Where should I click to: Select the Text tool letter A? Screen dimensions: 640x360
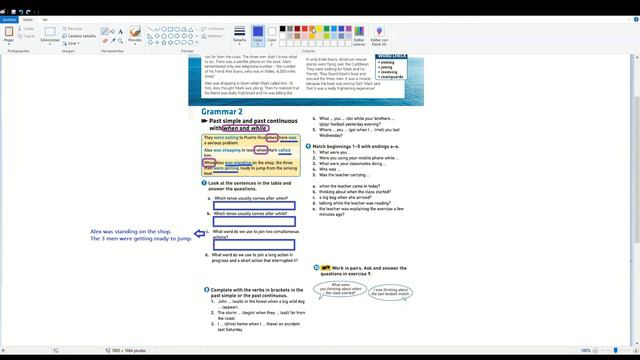point(120,31)
